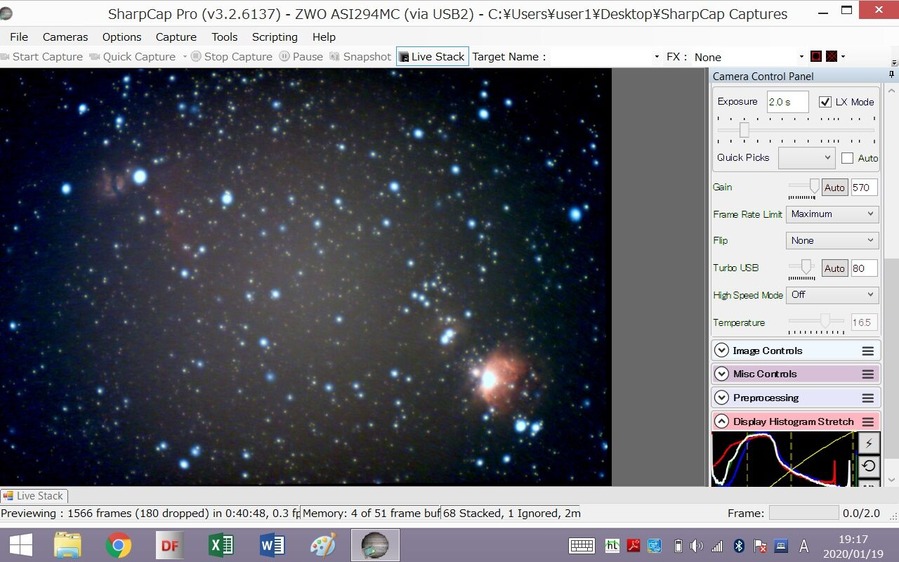Click the Gain value field showing 570
Image resolution: width=899 pixels, height=562 pixels.
point(864,187)
